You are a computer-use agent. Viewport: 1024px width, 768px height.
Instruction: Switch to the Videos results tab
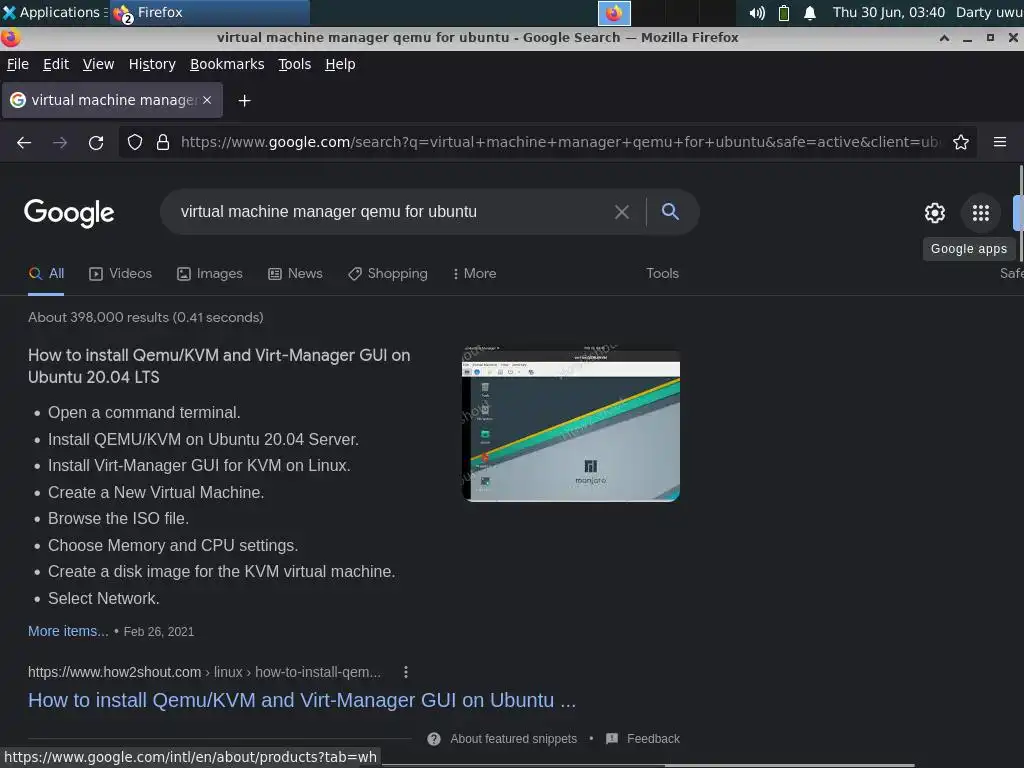click(x=120, y=274)
